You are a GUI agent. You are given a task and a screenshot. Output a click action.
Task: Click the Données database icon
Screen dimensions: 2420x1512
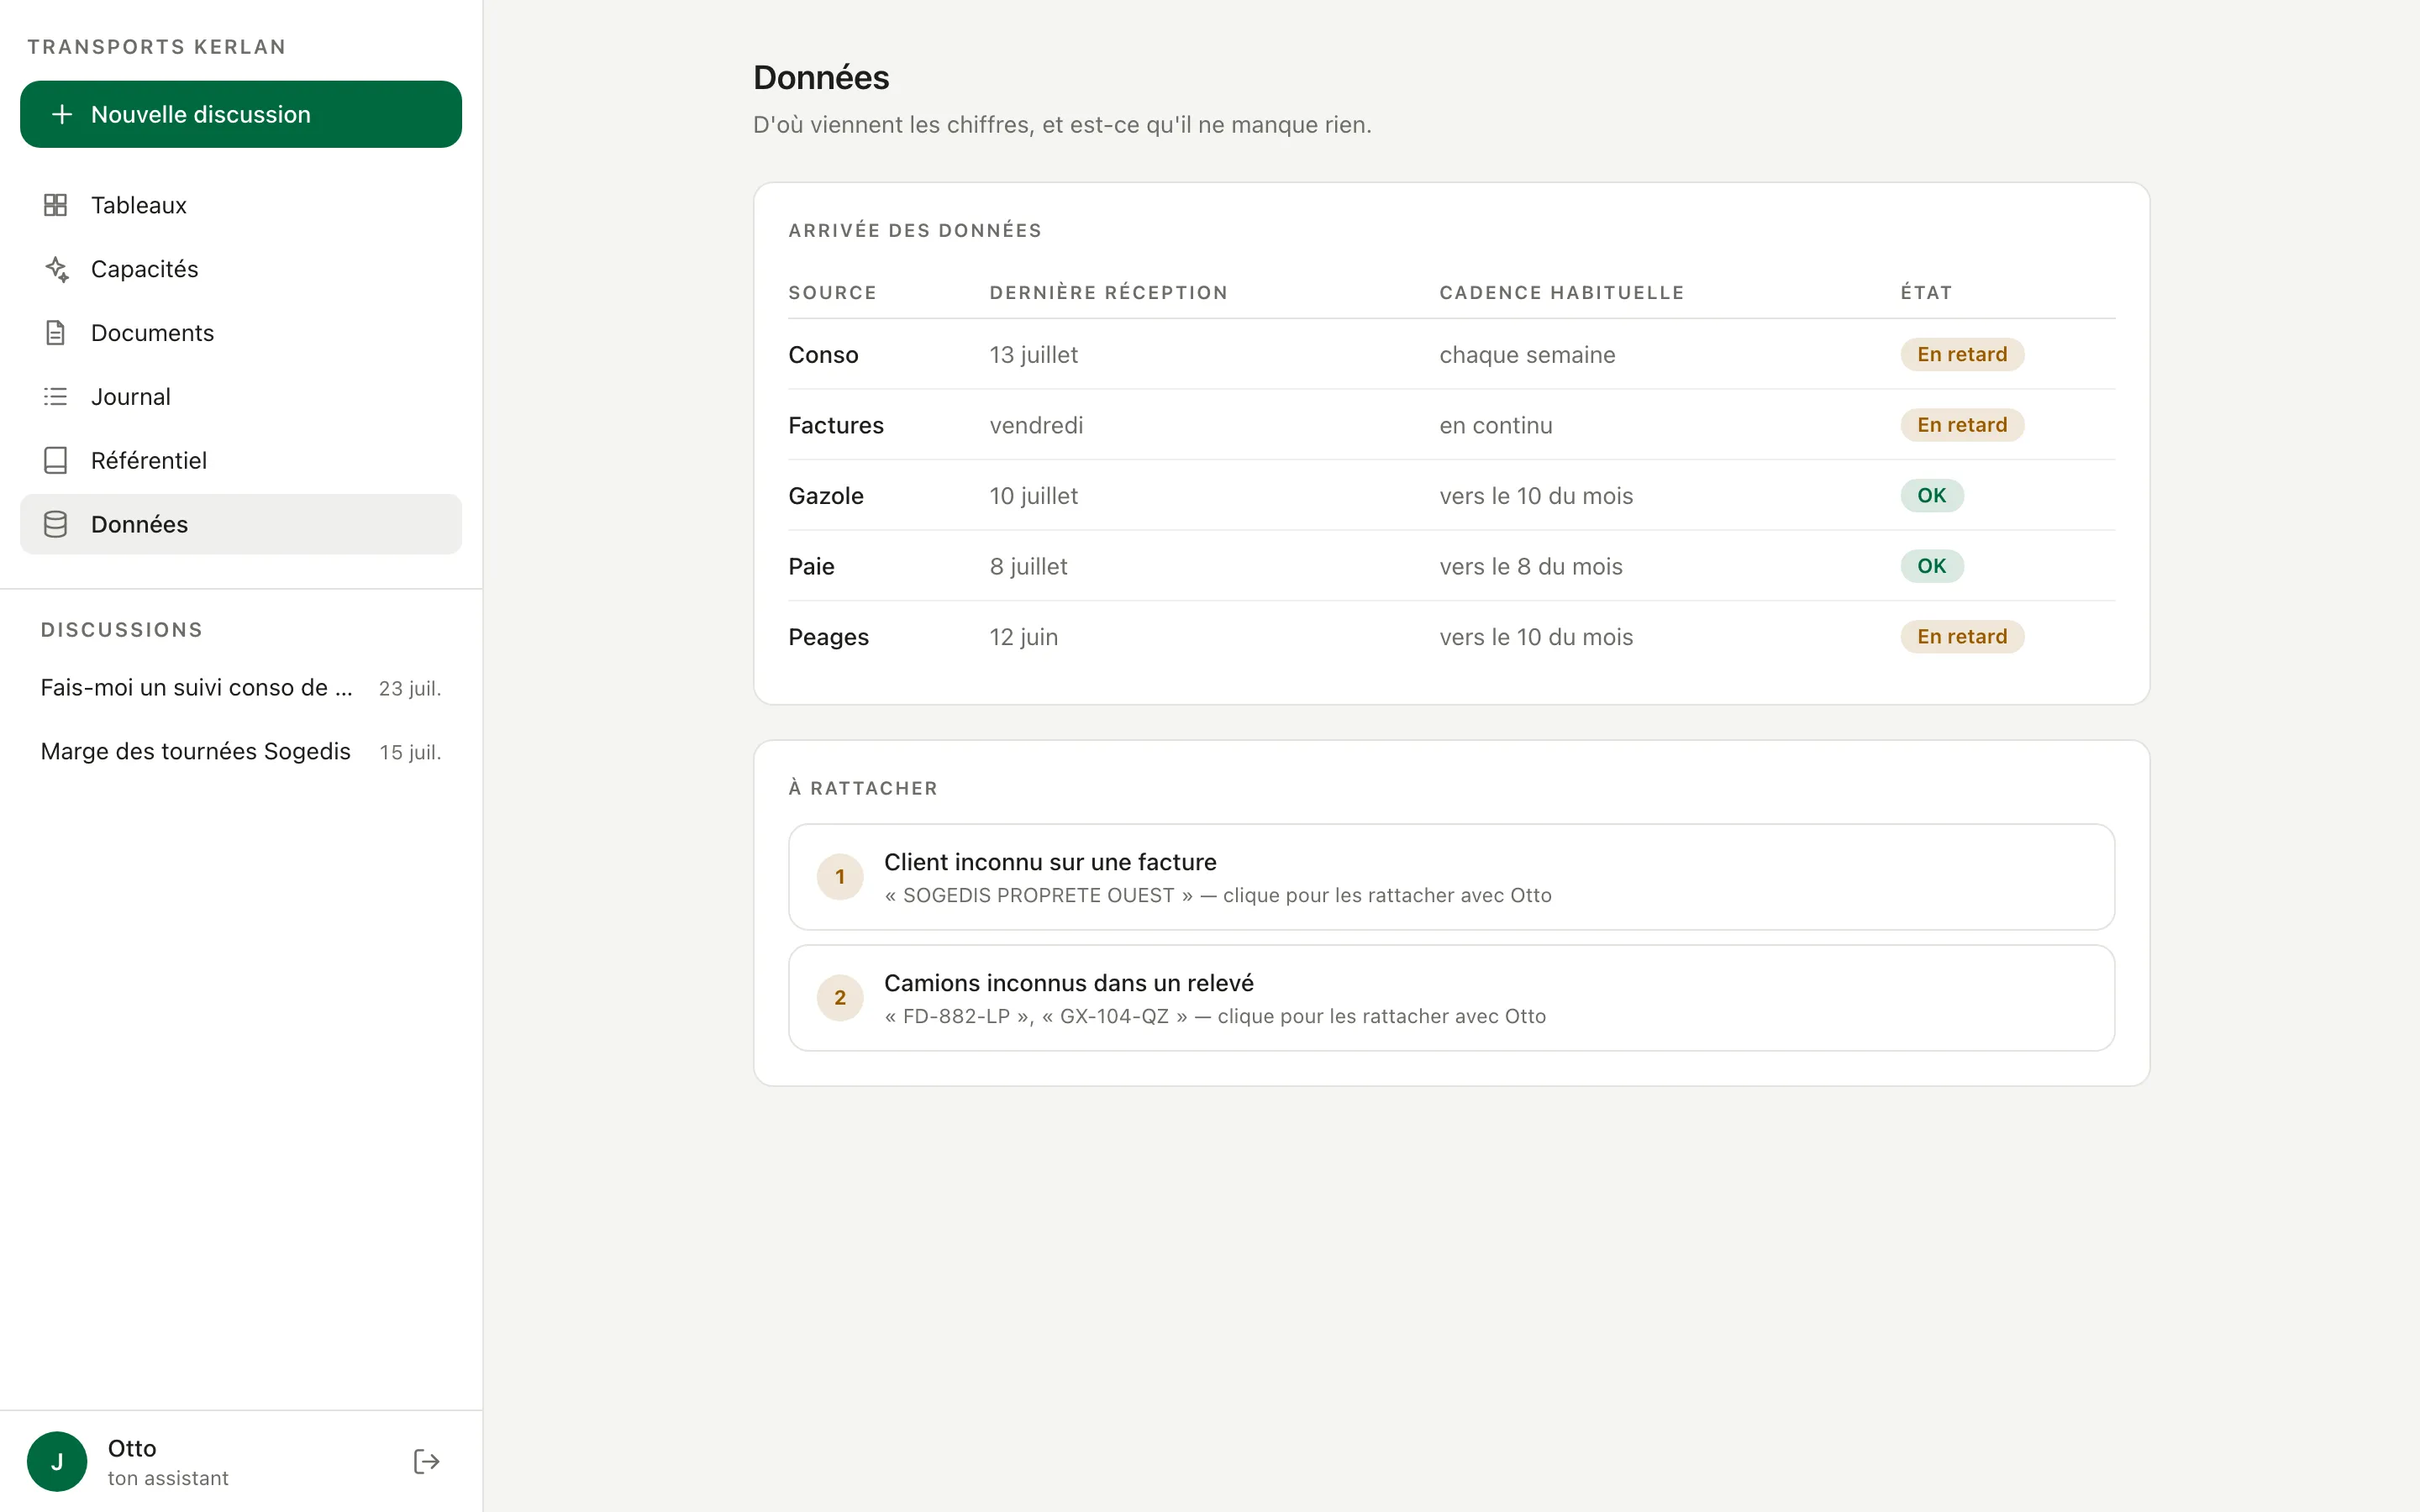pyautogui.click(x=56, y=524)
